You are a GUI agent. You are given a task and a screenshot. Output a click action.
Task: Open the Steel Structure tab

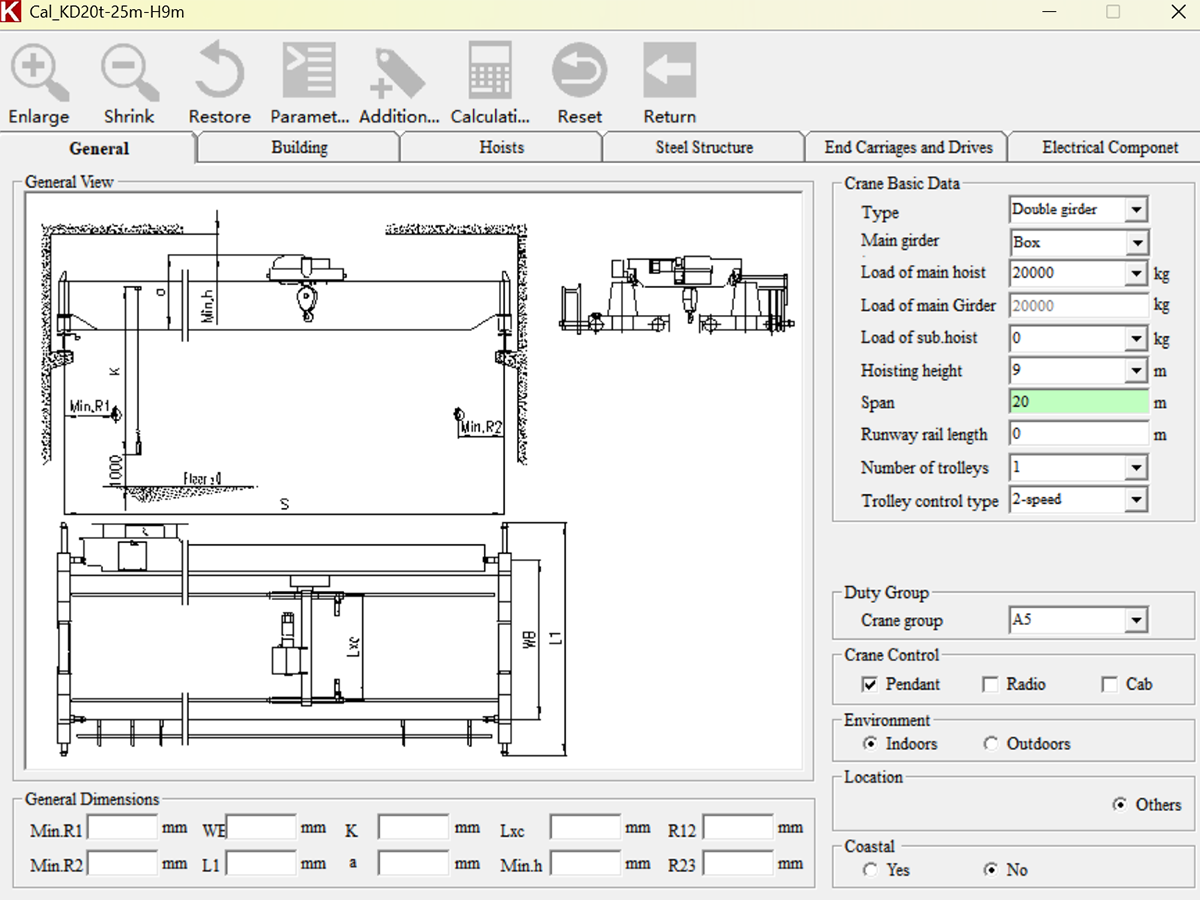click(704, 147)
